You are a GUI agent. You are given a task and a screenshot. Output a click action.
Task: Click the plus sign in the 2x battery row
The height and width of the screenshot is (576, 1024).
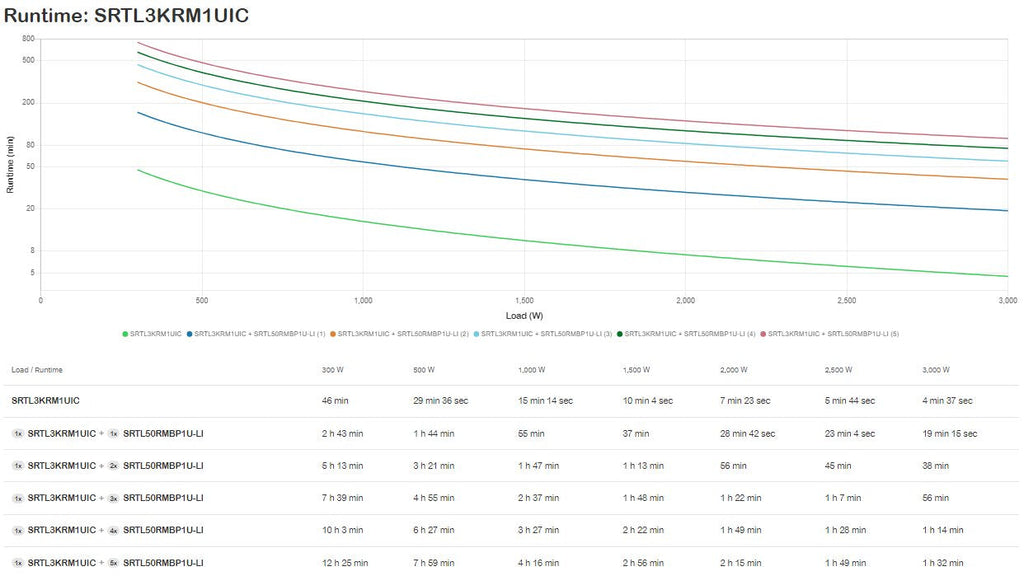point(101,465)
